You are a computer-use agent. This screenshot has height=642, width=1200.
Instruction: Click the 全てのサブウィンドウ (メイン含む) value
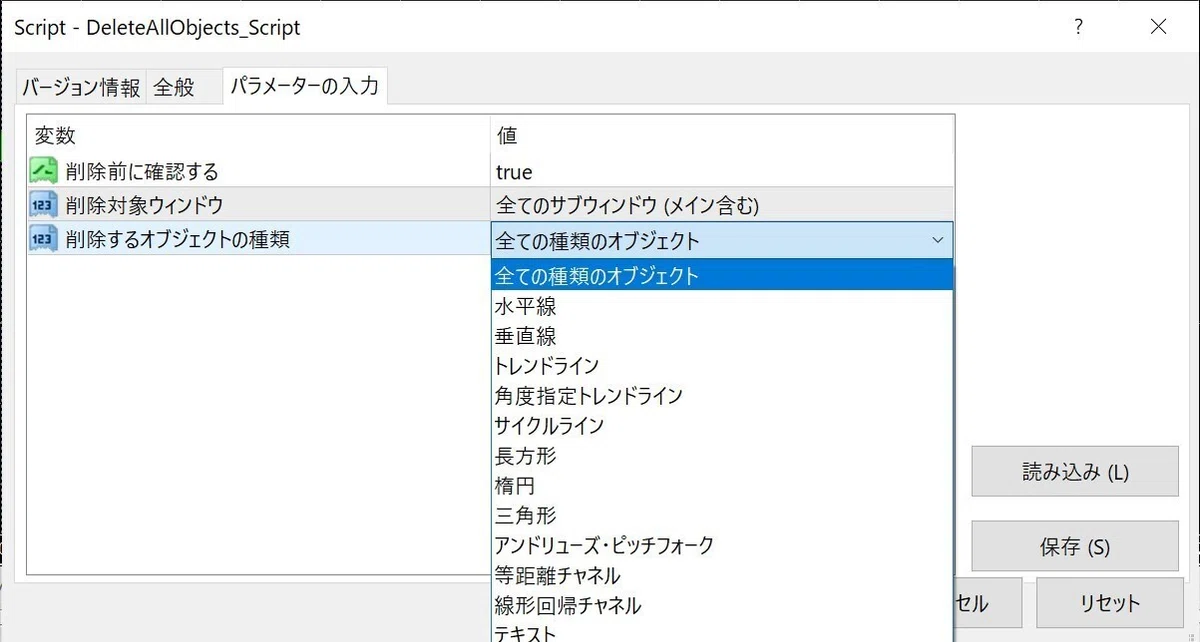[x=722, y=206]
